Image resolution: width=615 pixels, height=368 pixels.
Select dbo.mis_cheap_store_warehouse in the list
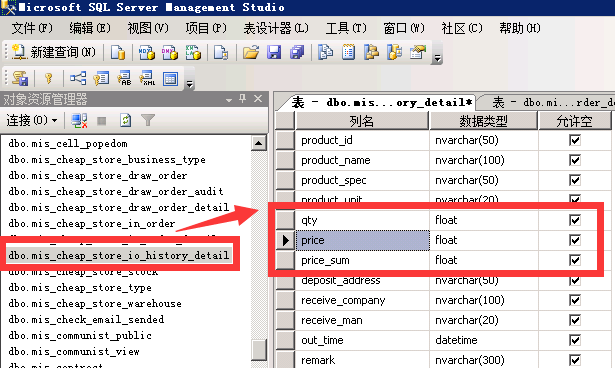tap(95, 304)
